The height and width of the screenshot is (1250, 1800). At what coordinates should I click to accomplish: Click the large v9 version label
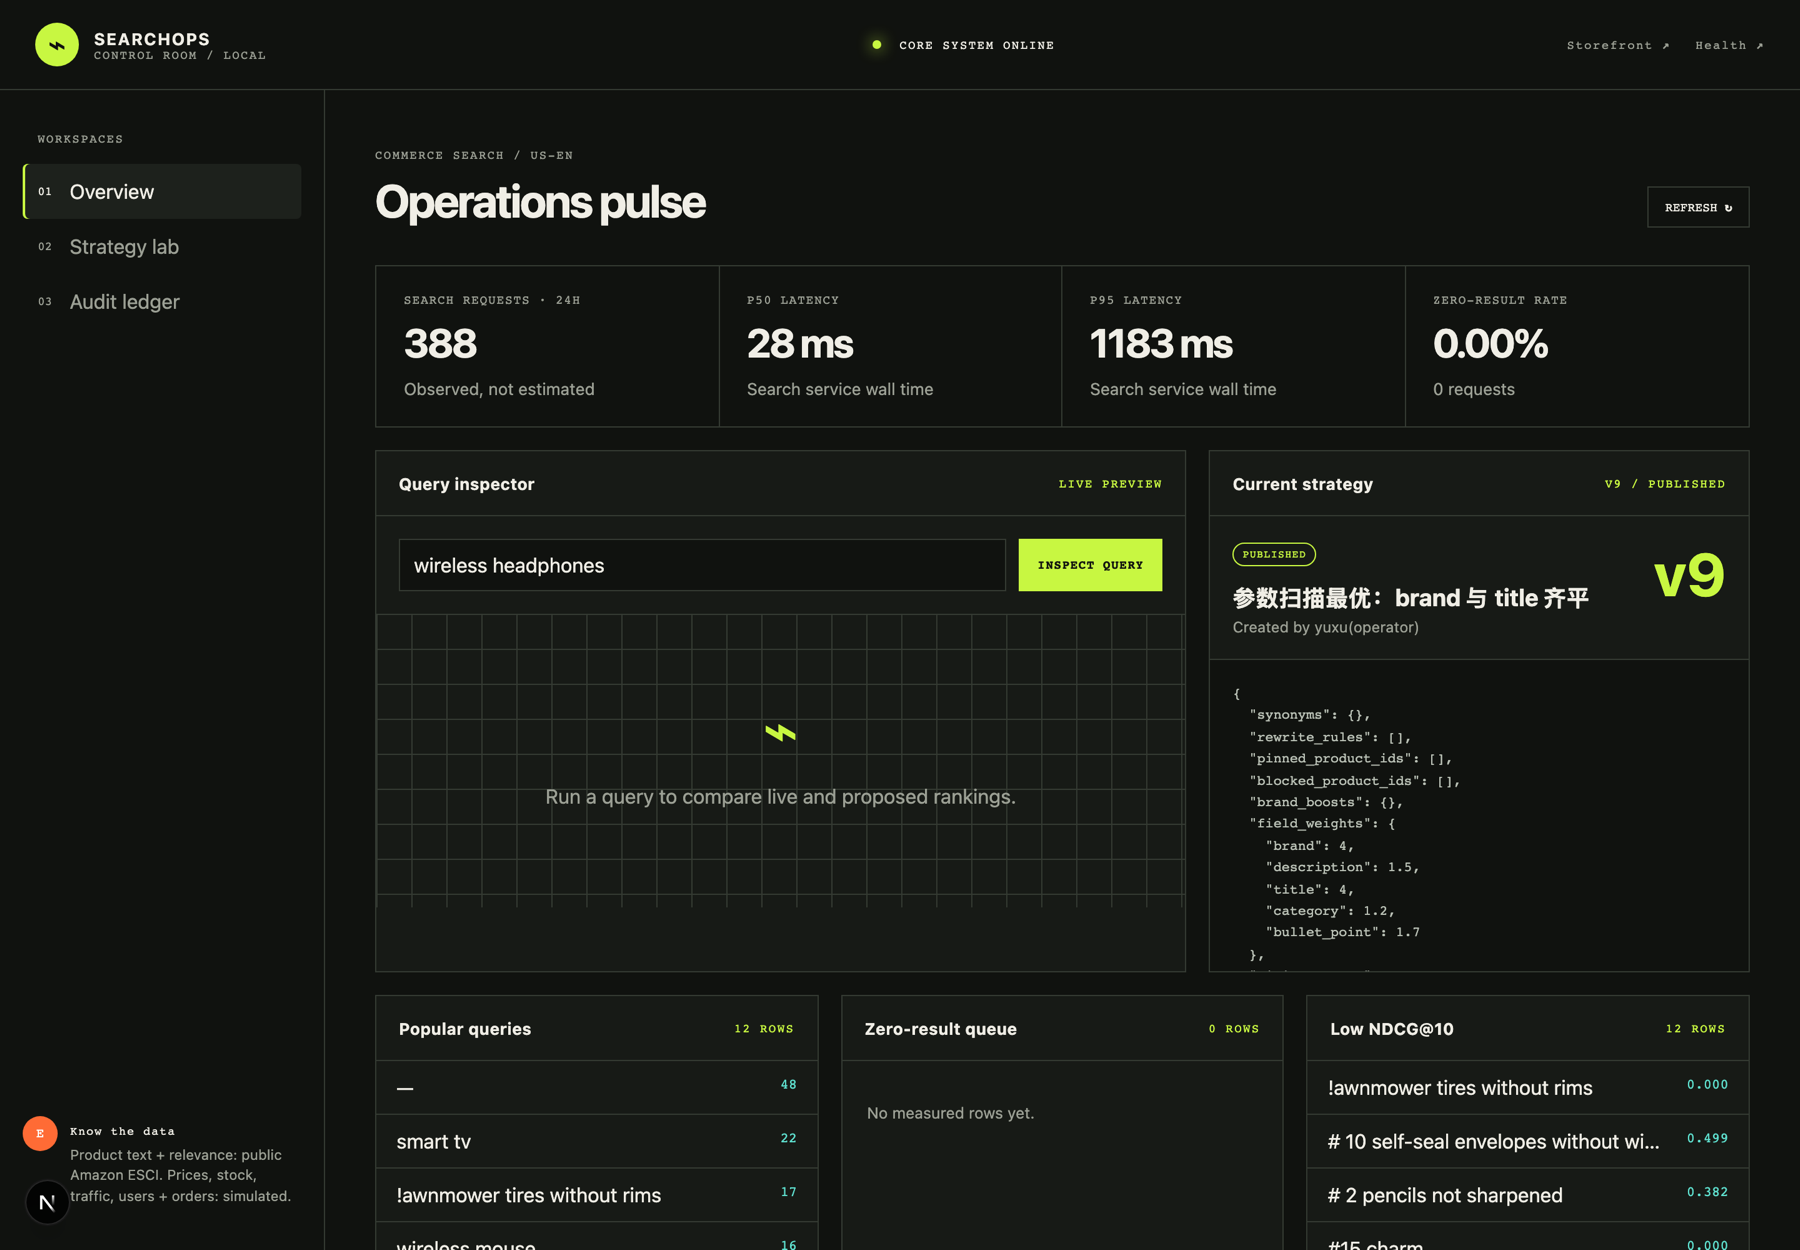coord(1689,575)
